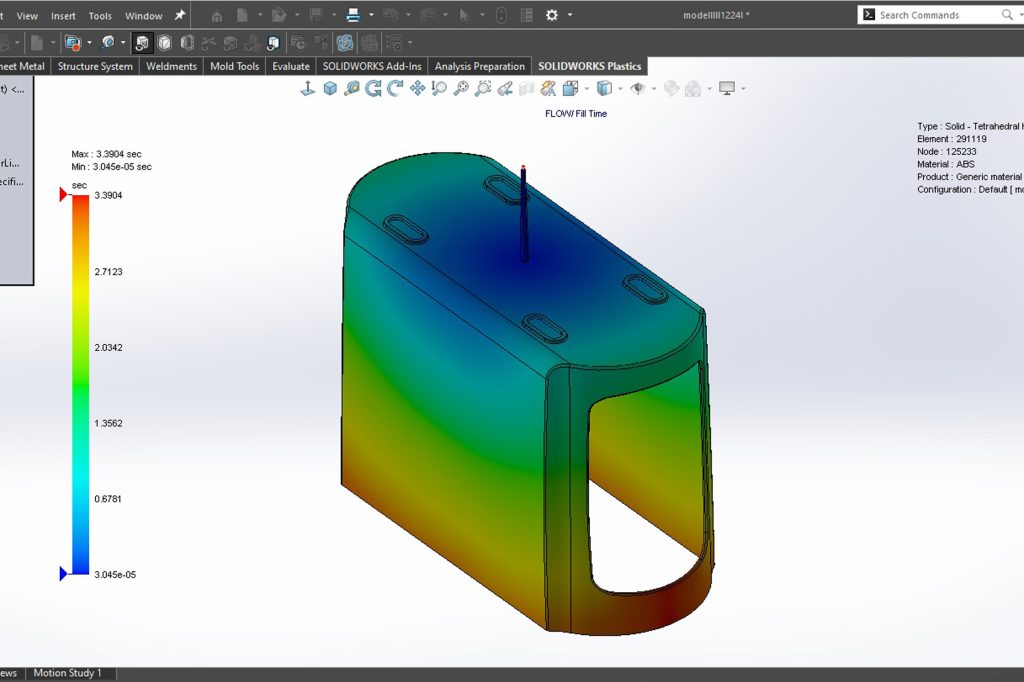The height and width of the screenshot is (682, 1024).
Task: Click the axis orientation icon in view toolbar
Action: (x=308, y=88)
